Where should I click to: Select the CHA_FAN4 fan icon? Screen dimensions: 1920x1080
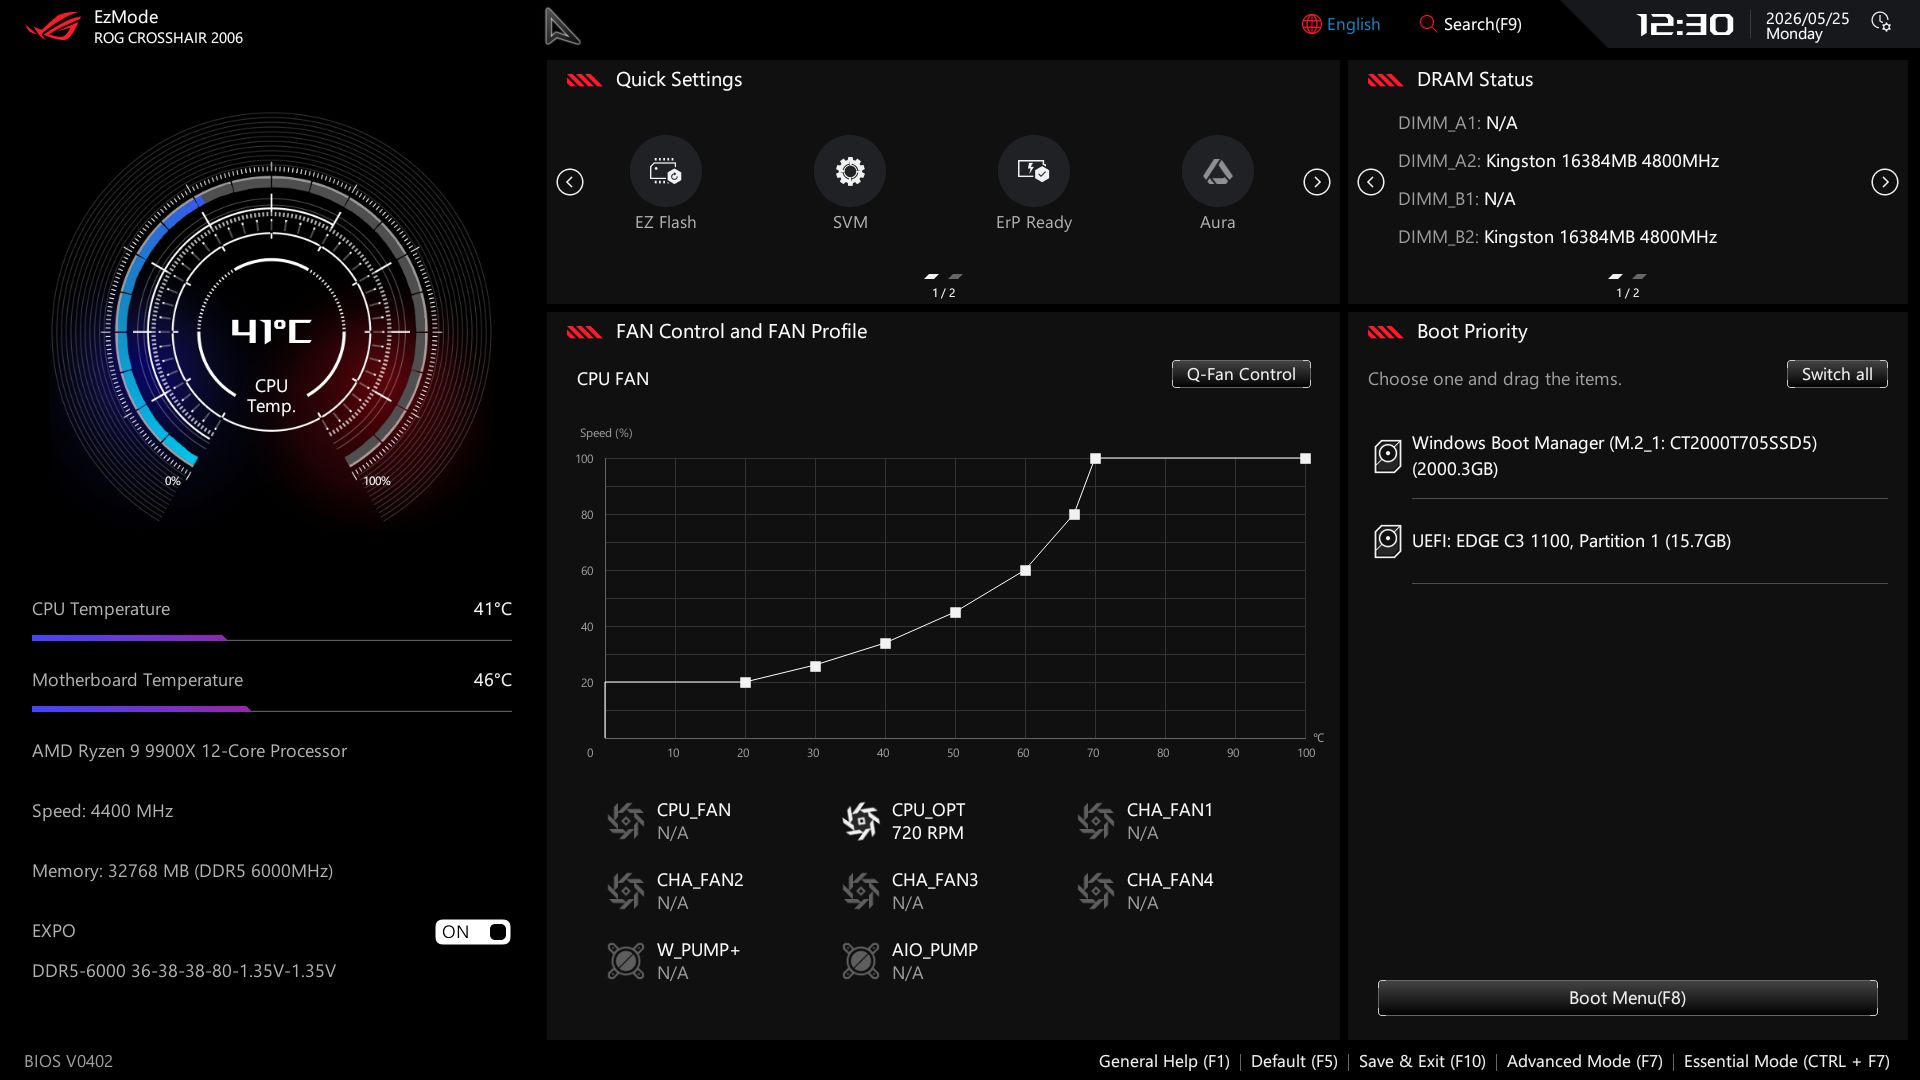tap(1096, 891)
